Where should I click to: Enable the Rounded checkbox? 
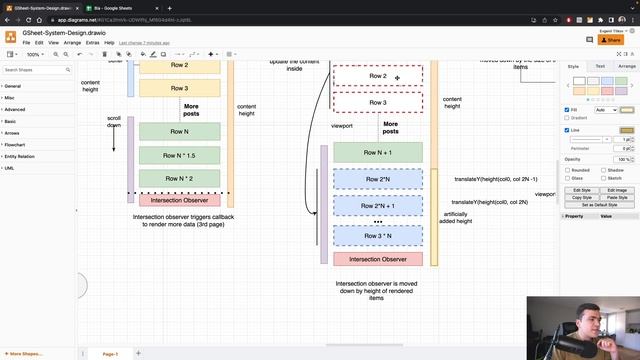click(x=567, y=170)
